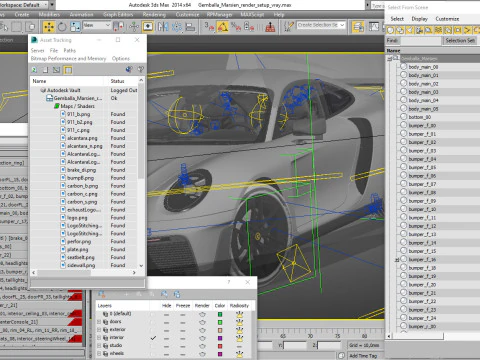The height and width of the screenshot is (360, 480).
Task: Click the radiosity icon for exterior layer
Action: [239, 330]
